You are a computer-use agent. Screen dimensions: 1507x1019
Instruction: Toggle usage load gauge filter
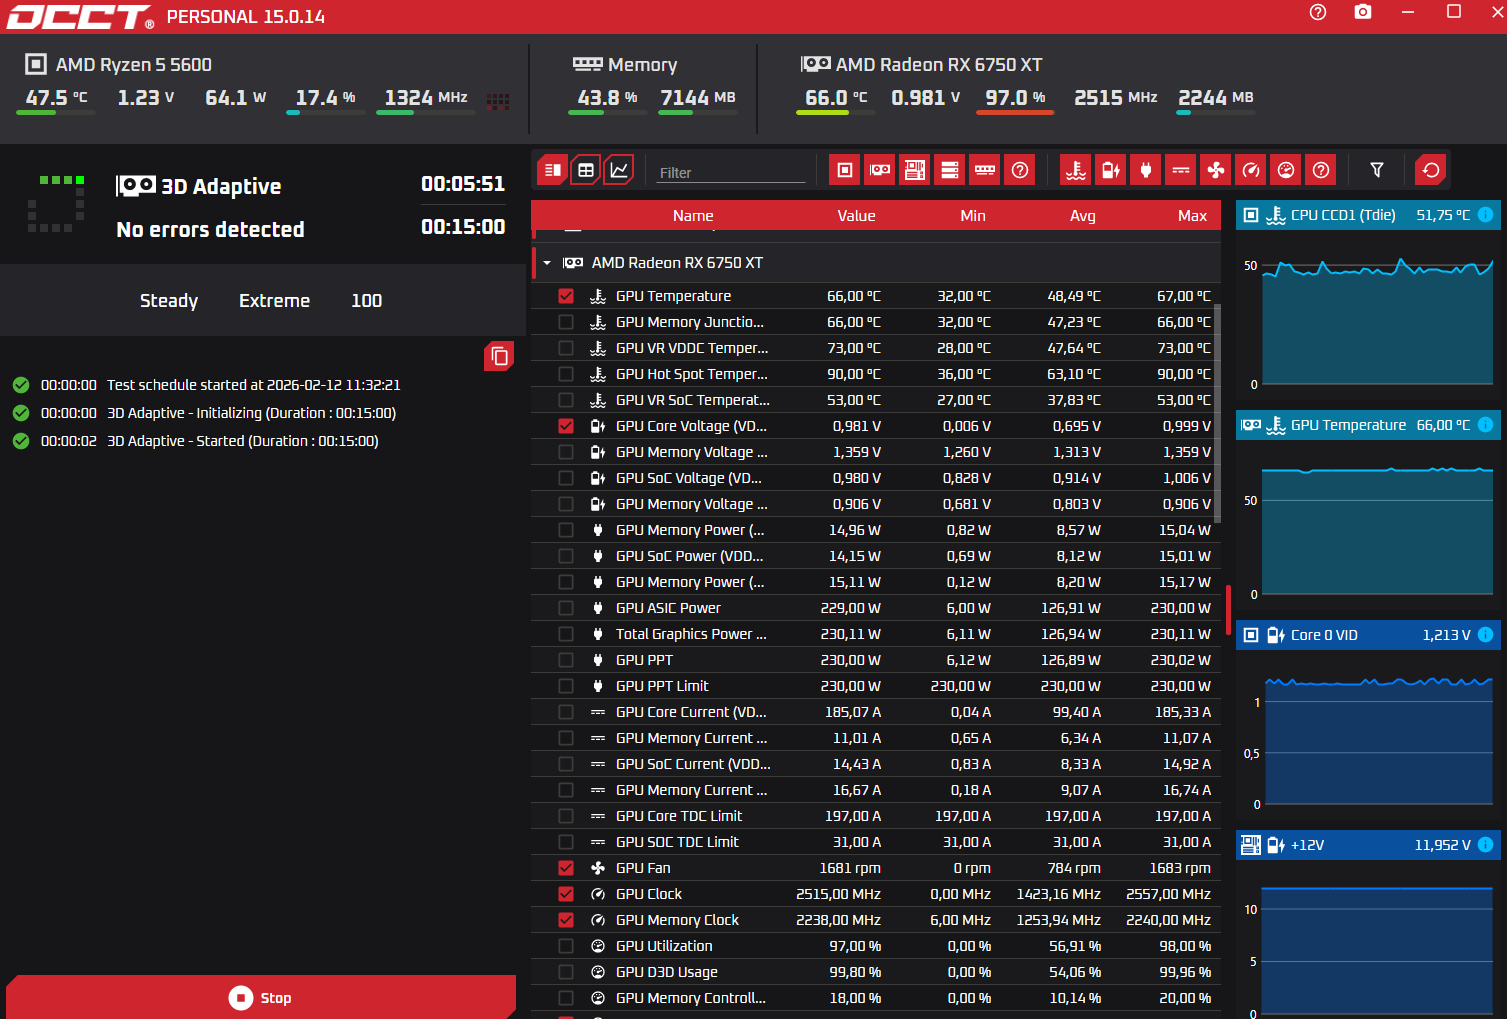[x=1286, y=170]
